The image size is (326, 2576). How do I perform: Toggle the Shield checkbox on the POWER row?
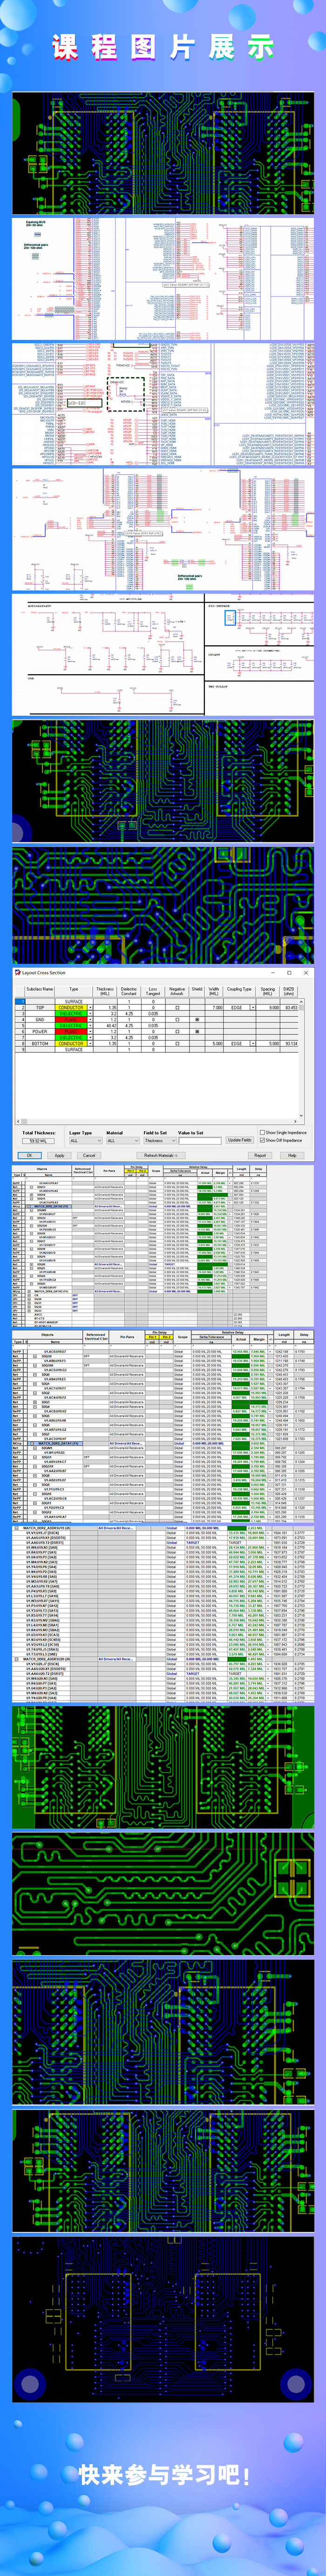197,1031
